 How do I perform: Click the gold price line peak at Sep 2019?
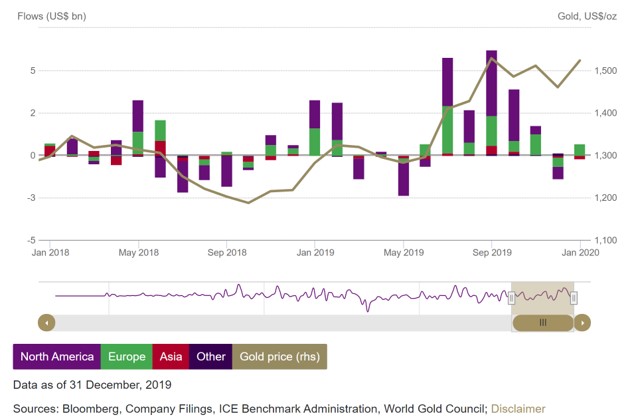pos(491,58)
